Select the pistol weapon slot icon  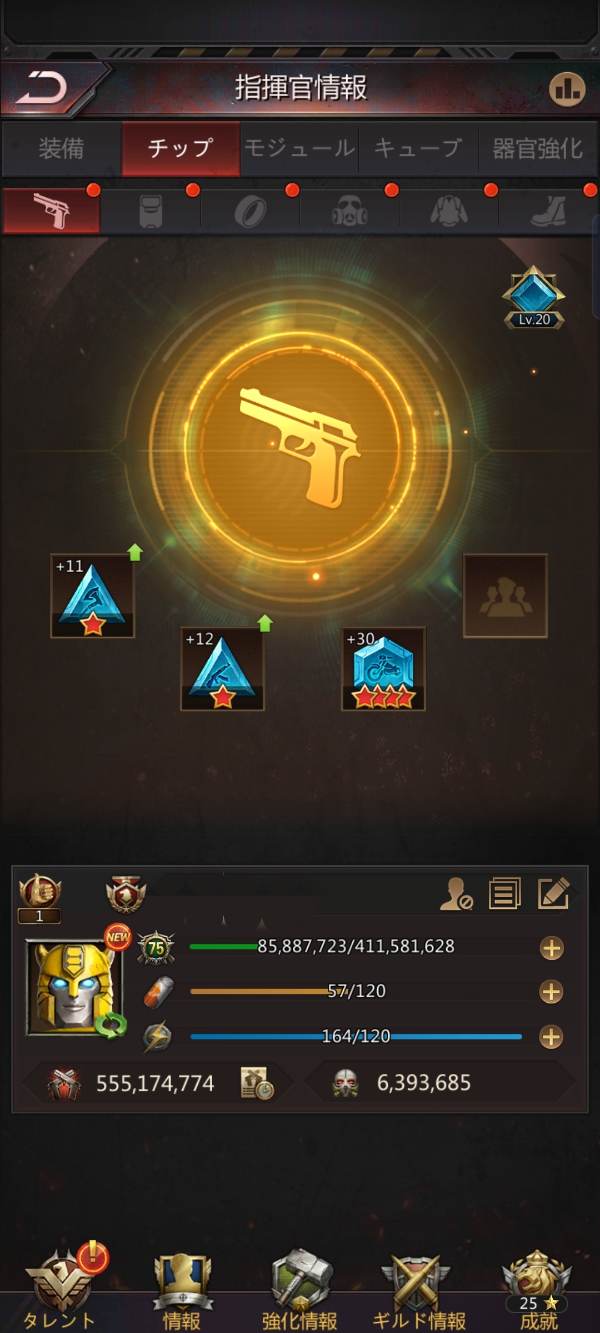(51, 210)
